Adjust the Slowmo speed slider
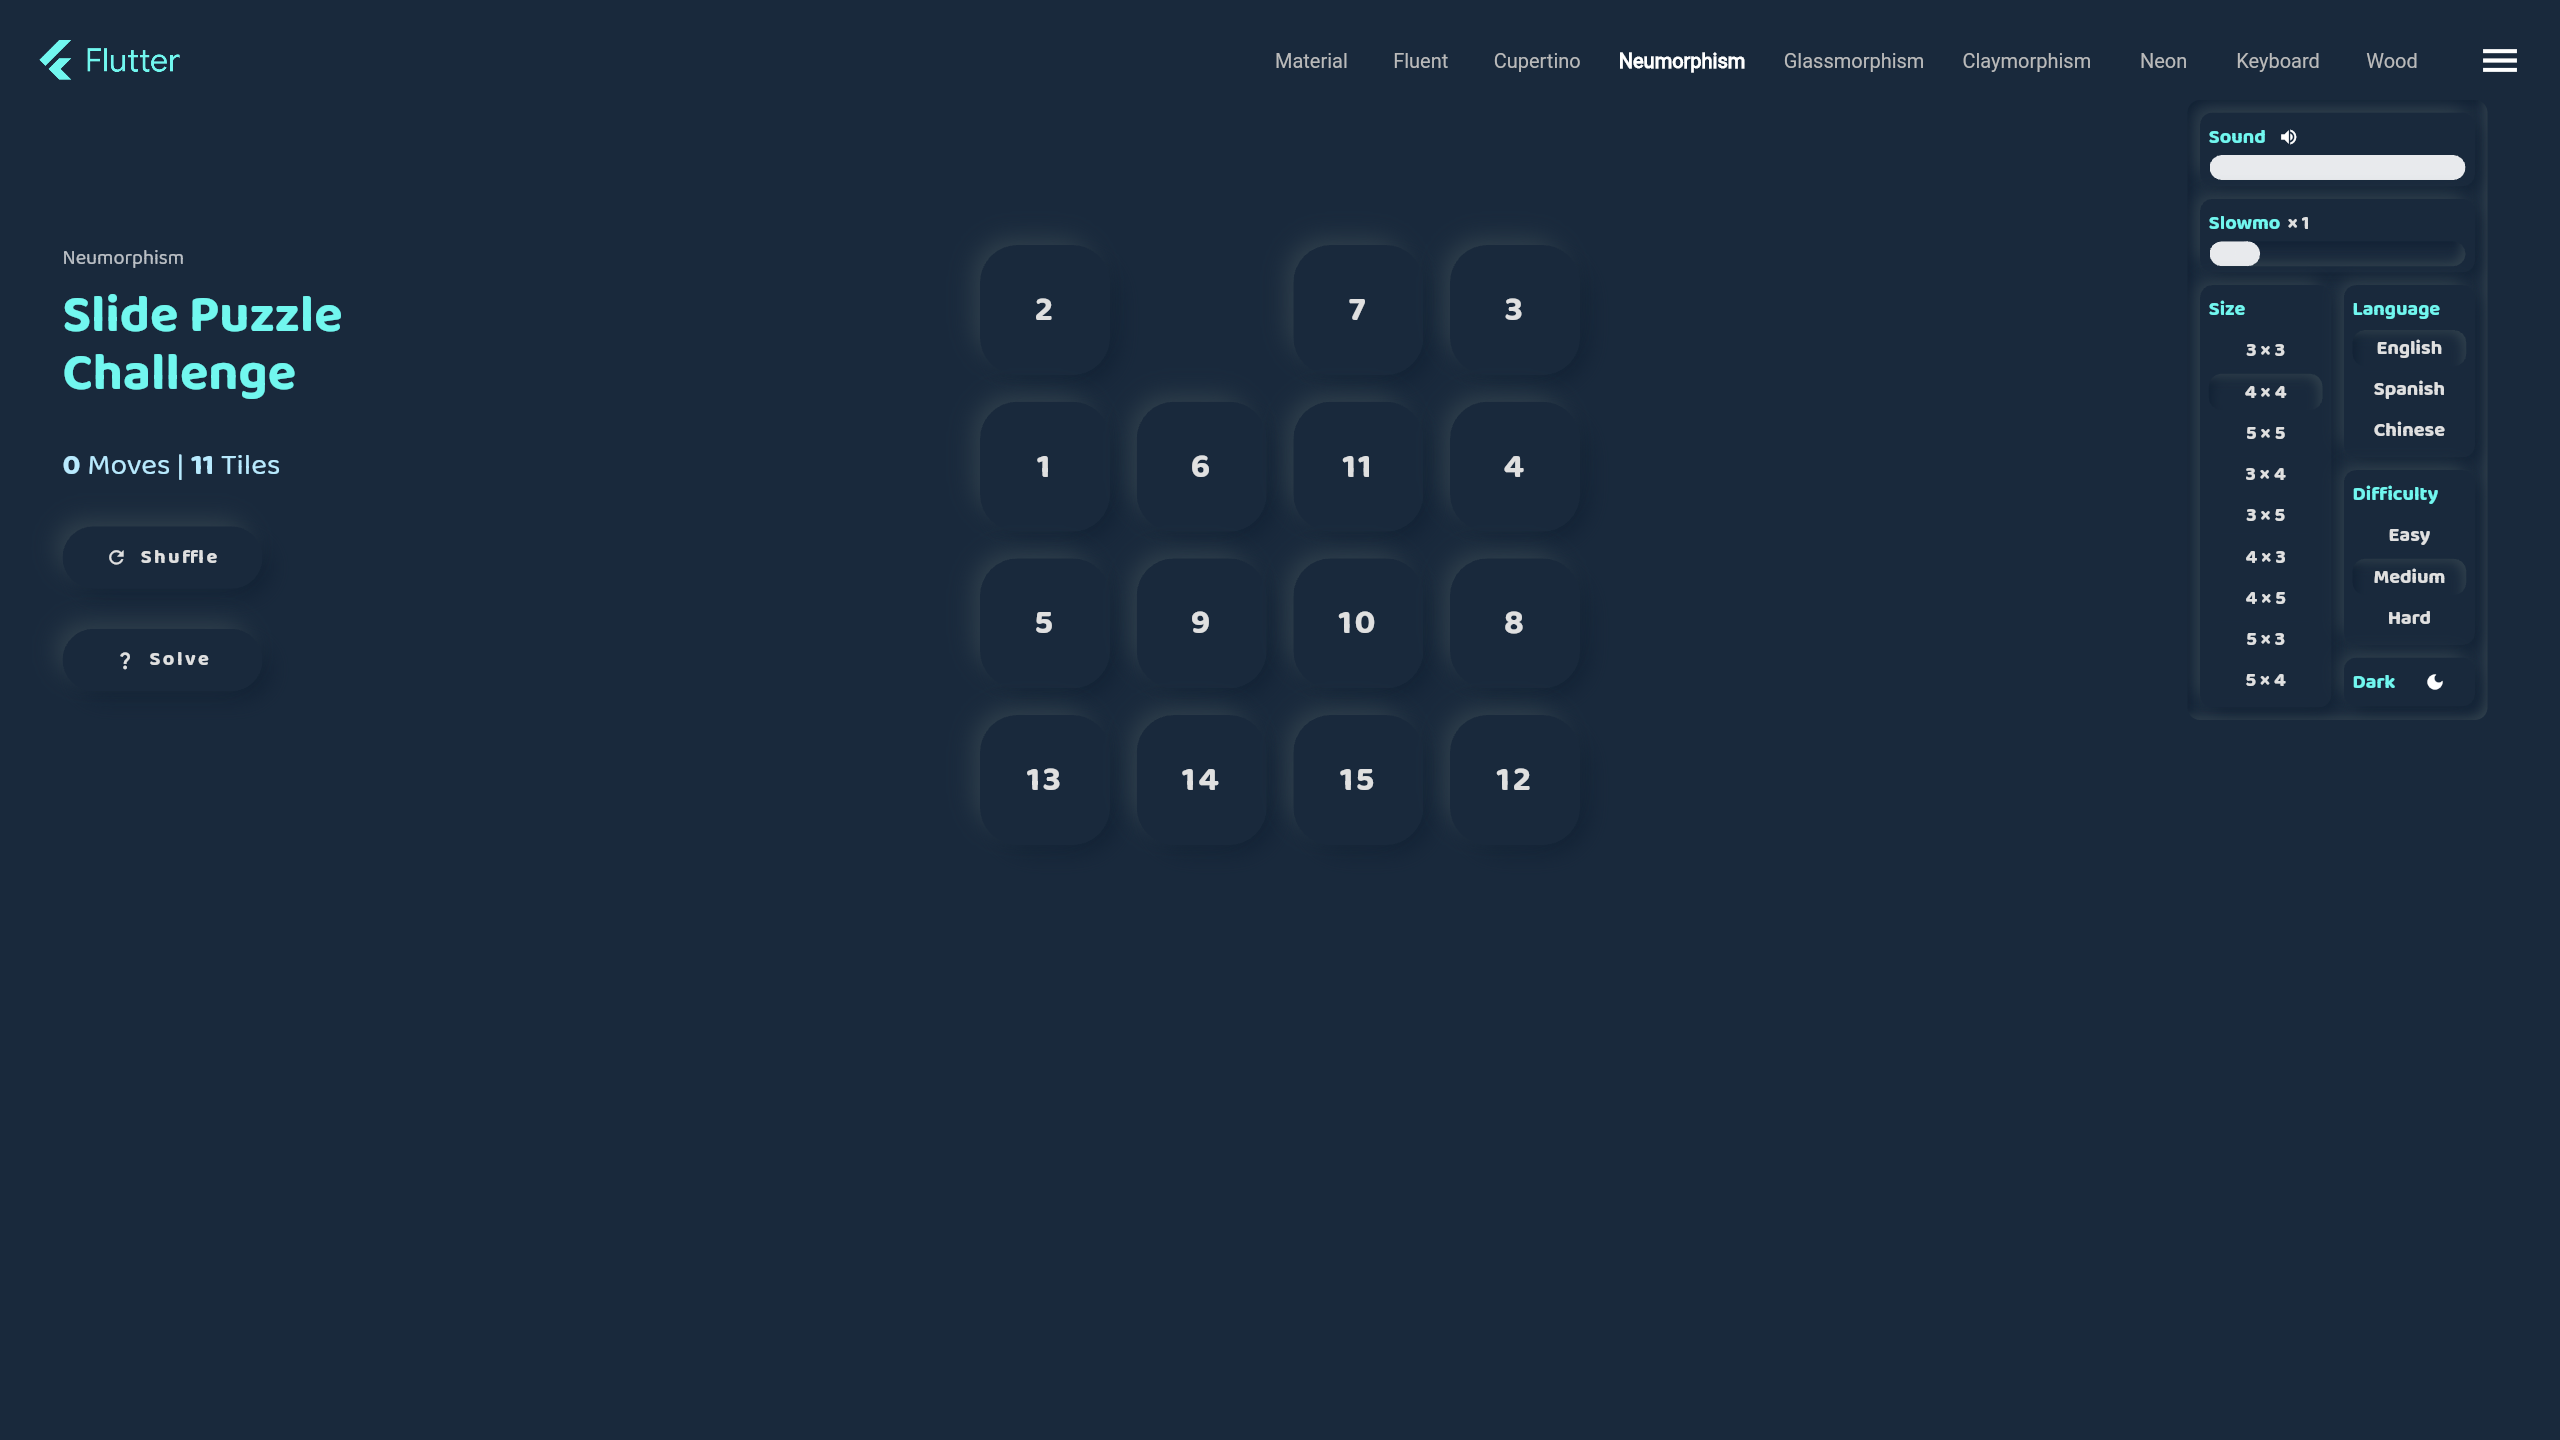The image size is (2560, 1440). 2336,254
